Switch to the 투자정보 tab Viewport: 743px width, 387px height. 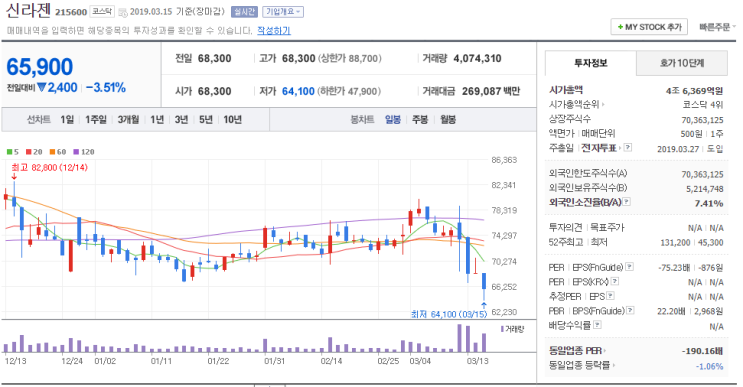click(x=590, y=63)
